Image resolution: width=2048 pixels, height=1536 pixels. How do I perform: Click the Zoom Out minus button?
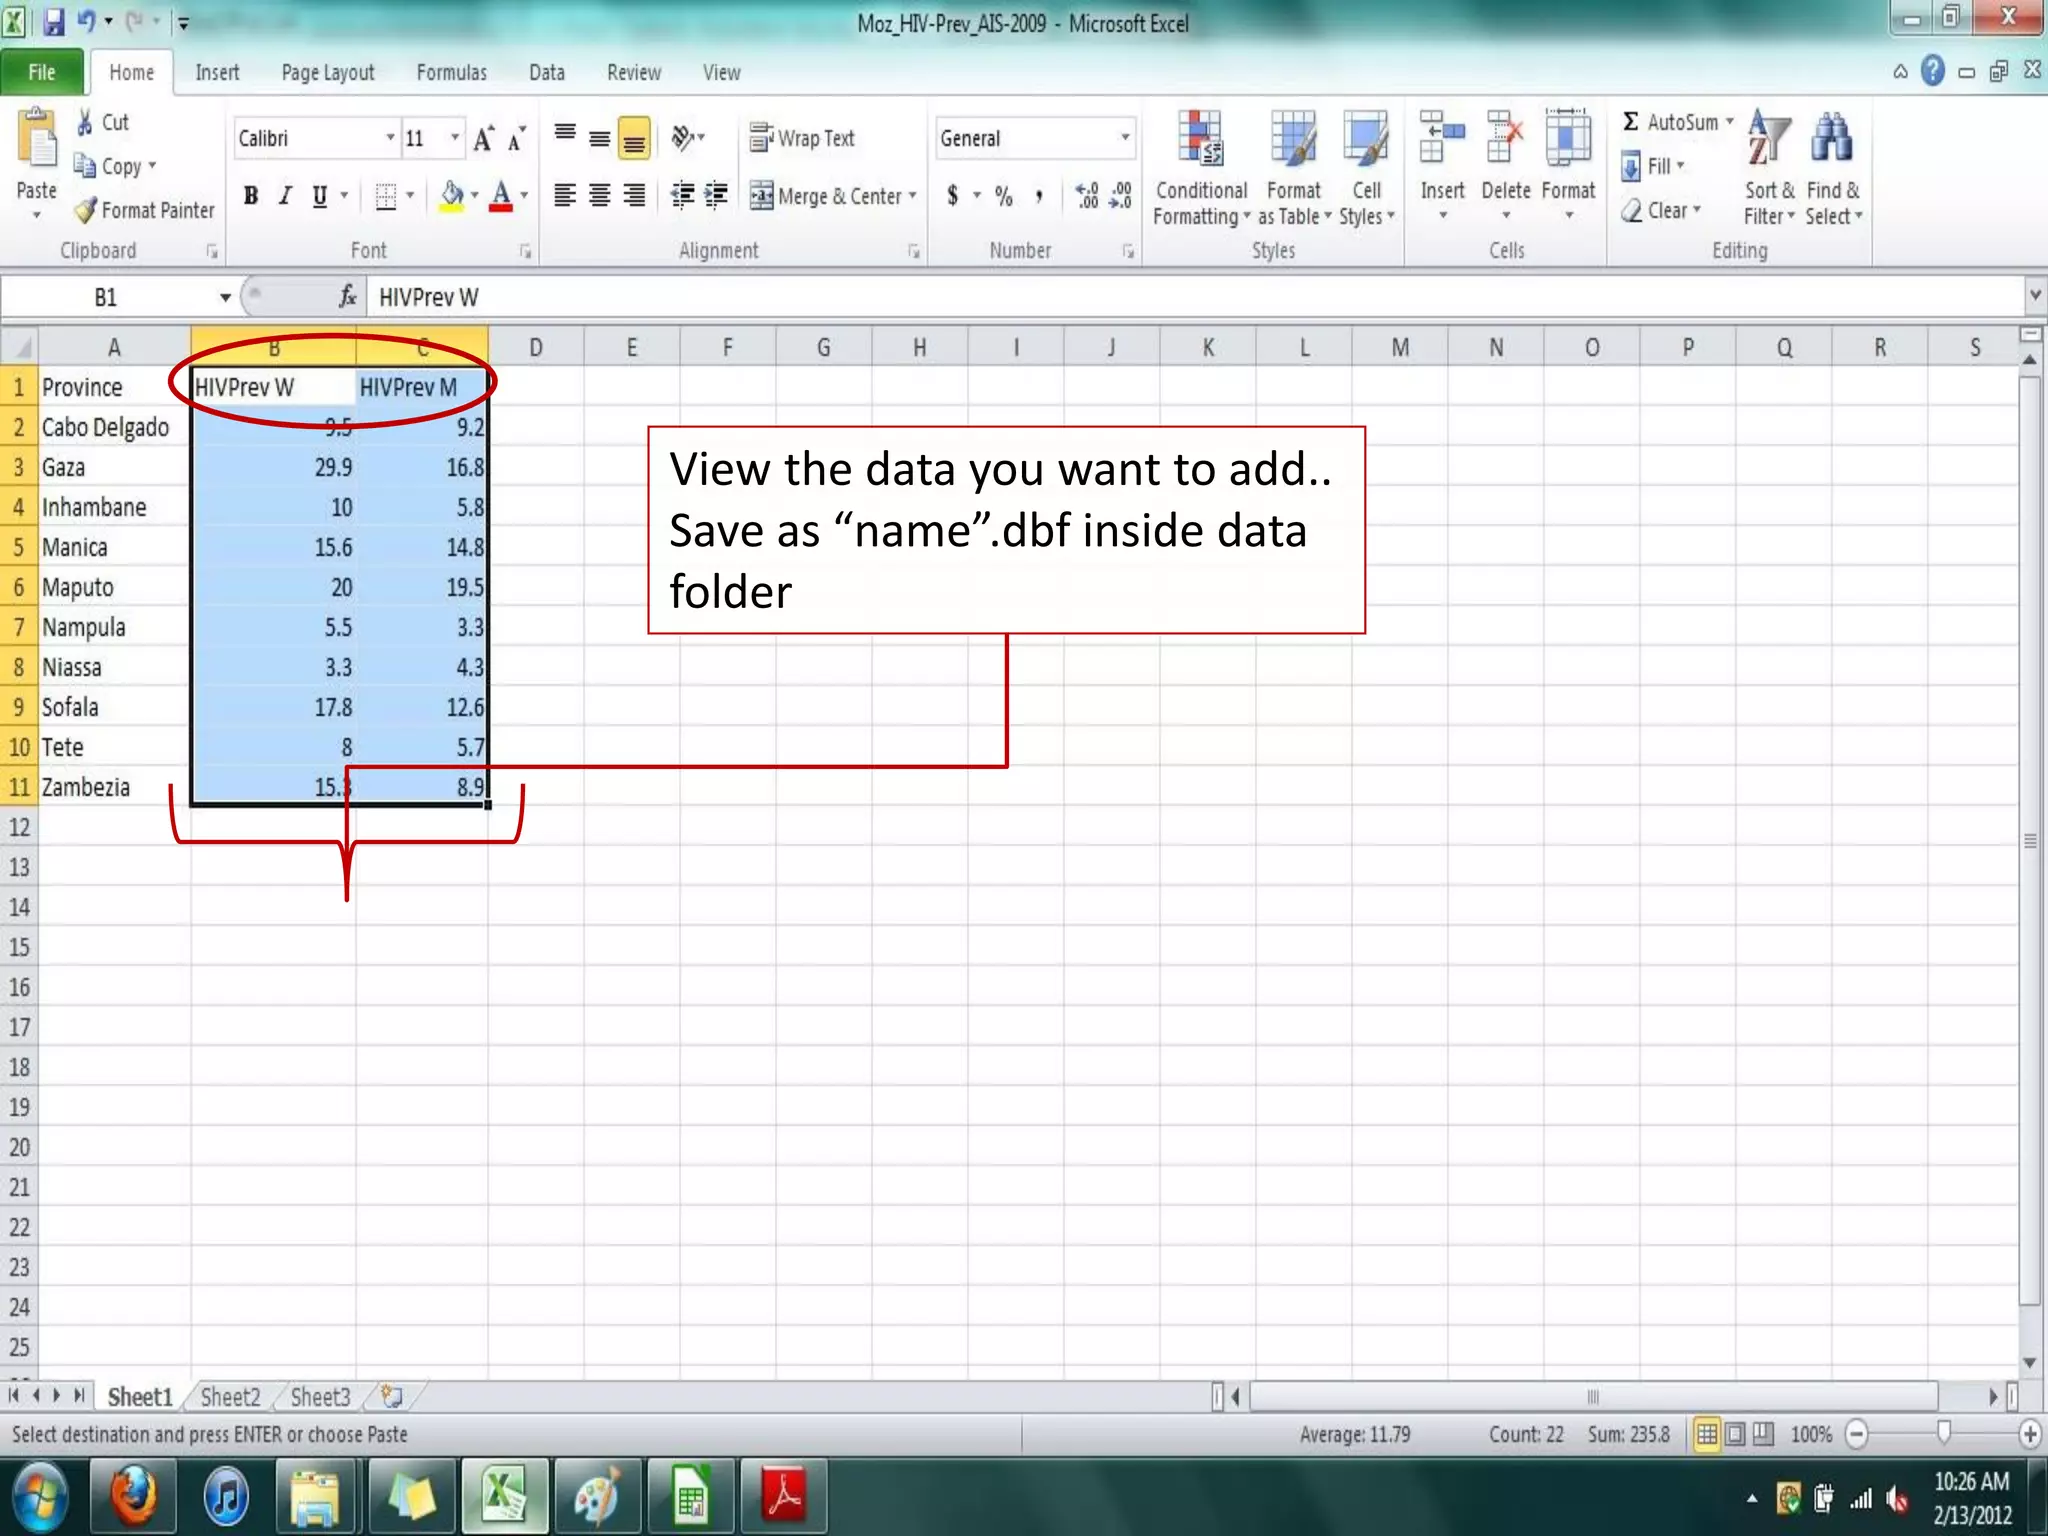pyautogui.click(x=1857, y=1434)
